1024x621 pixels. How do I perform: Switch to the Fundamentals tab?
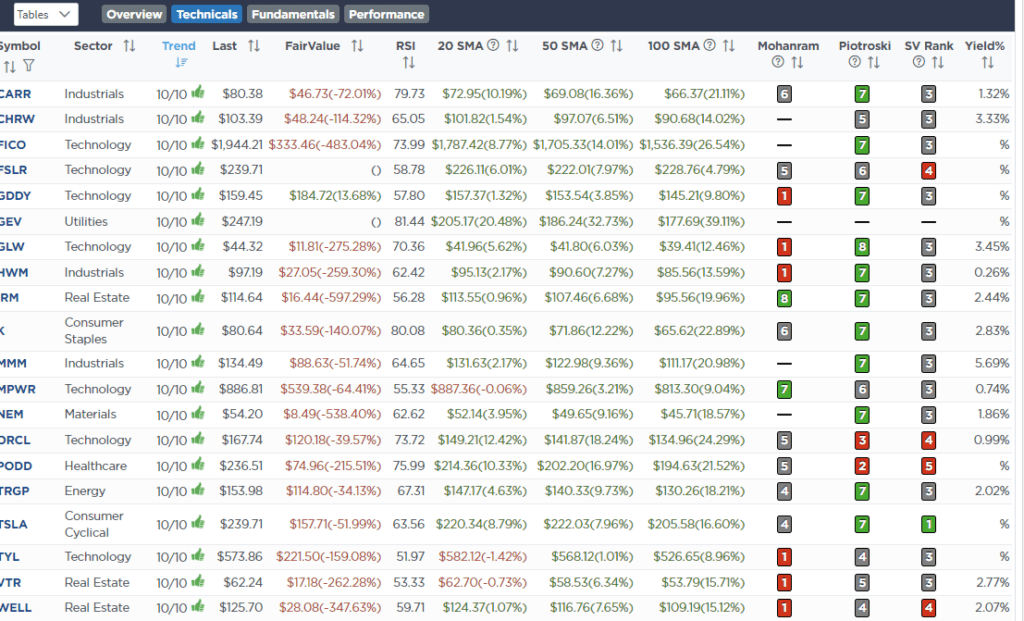(292, 14)
